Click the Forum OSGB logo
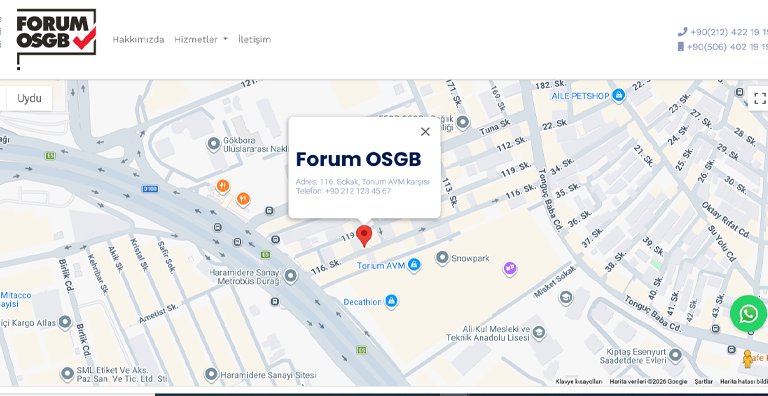Viewport: 768px width, 396px height. [x=56, y=39]
